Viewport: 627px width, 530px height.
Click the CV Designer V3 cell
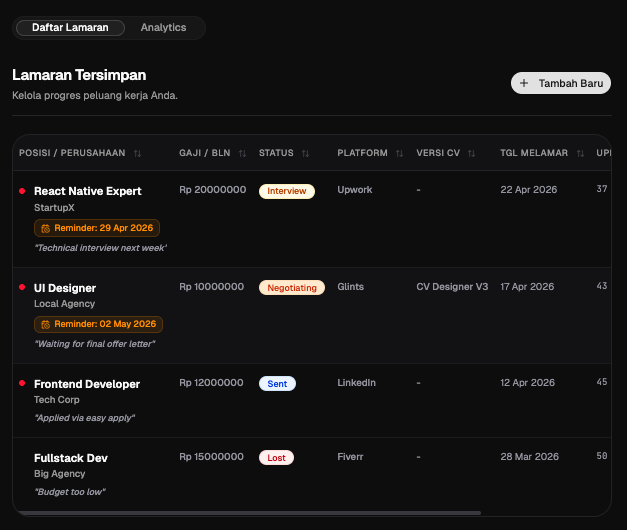point(452,287)
